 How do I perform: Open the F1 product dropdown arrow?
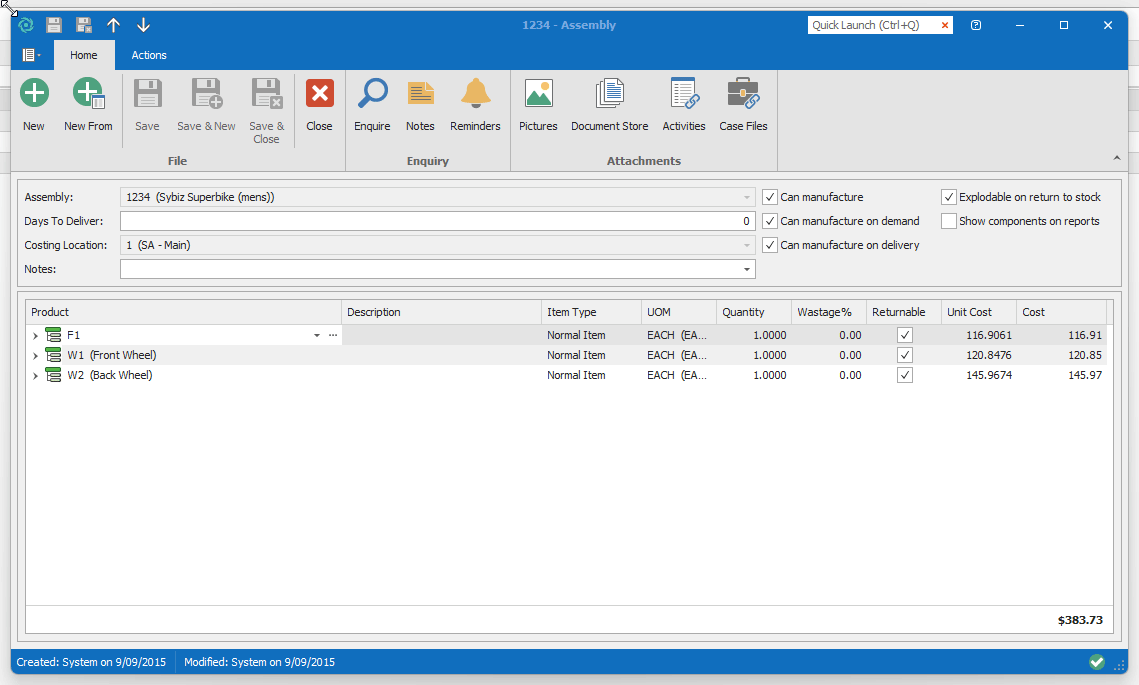point(317,336)
